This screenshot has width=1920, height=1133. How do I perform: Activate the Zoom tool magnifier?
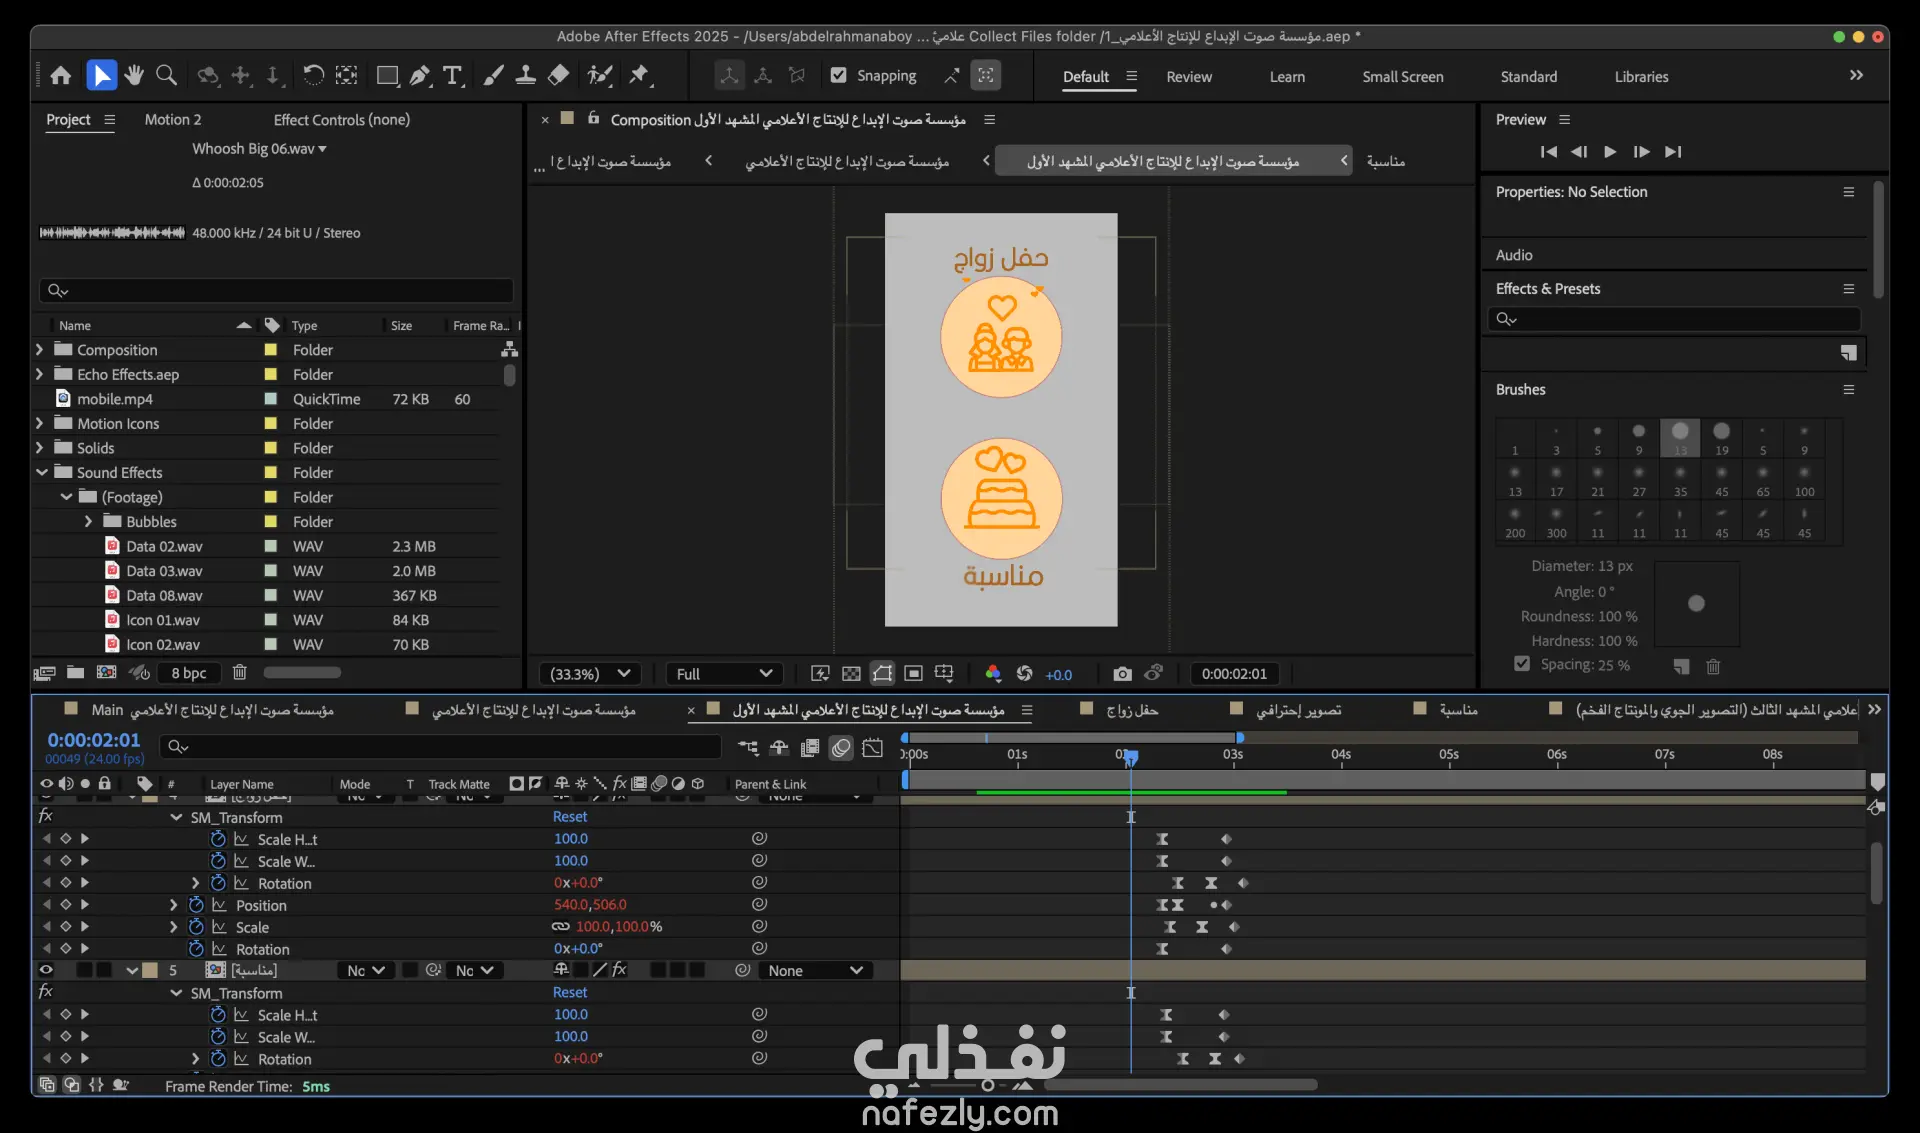pos(166,76)
